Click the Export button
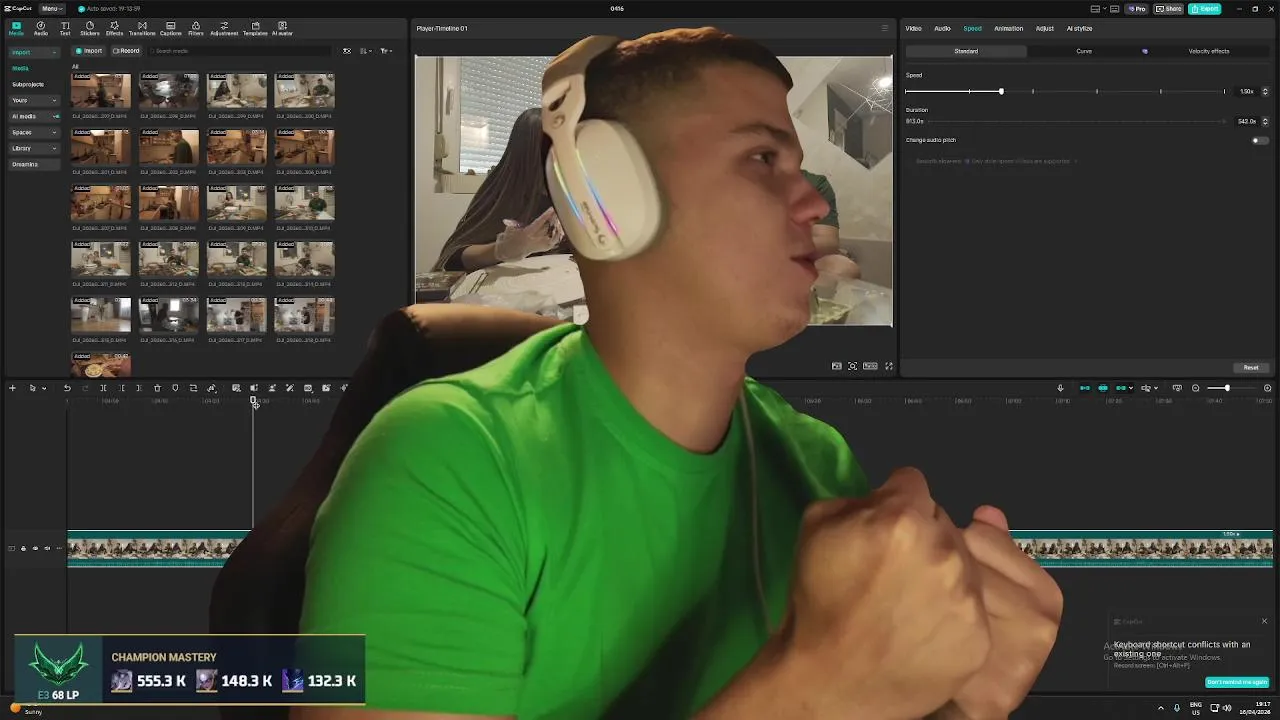Viewport: 1280px width, 720px height. (1205, 9)
